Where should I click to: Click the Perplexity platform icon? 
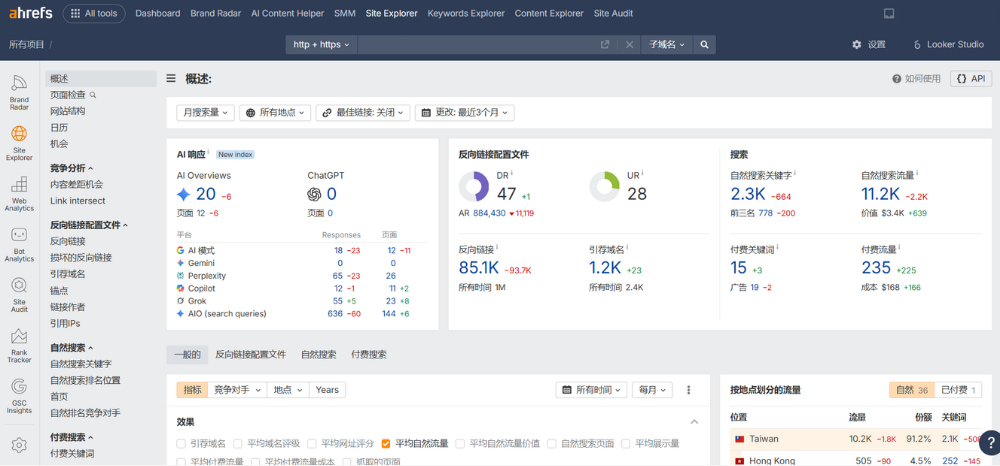[x=180, y=276]
